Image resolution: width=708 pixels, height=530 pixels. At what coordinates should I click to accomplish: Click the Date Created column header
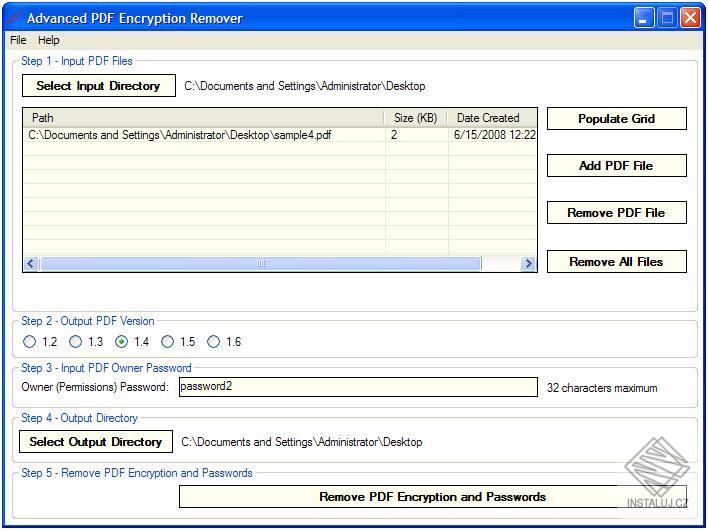click(x=492, y=118)
